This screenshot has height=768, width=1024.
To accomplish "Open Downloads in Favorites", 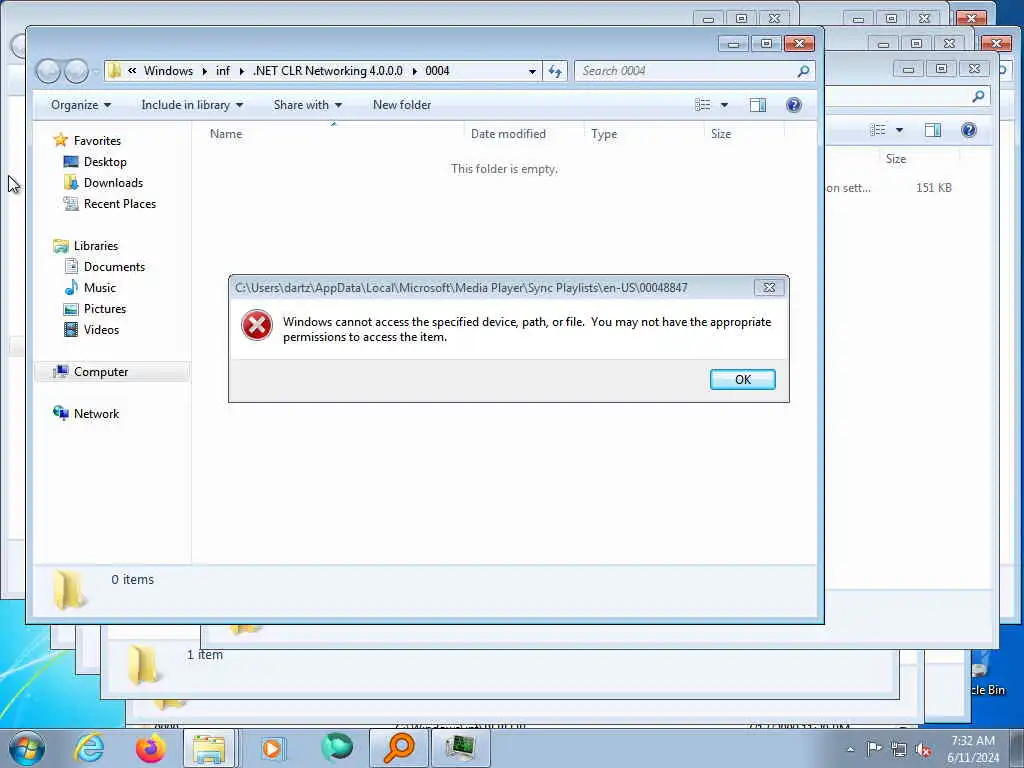I will coord(113,183).
